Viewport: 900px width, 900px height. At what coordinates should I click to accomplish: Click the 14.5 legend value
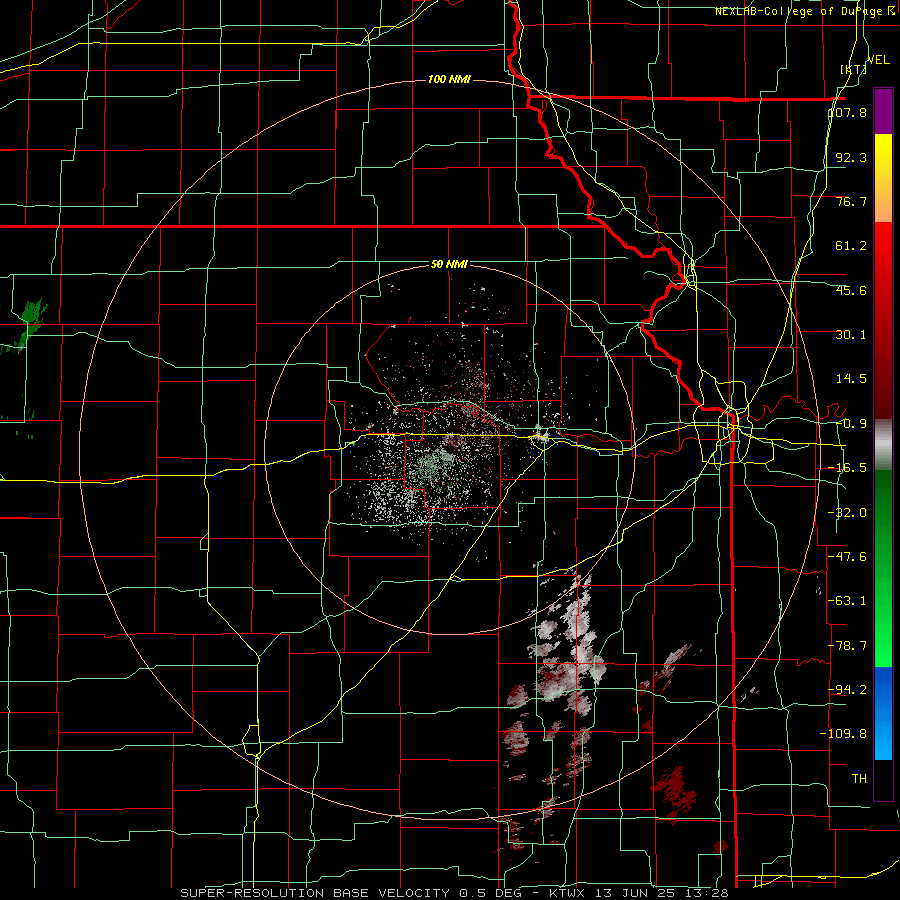pos(851,379)
